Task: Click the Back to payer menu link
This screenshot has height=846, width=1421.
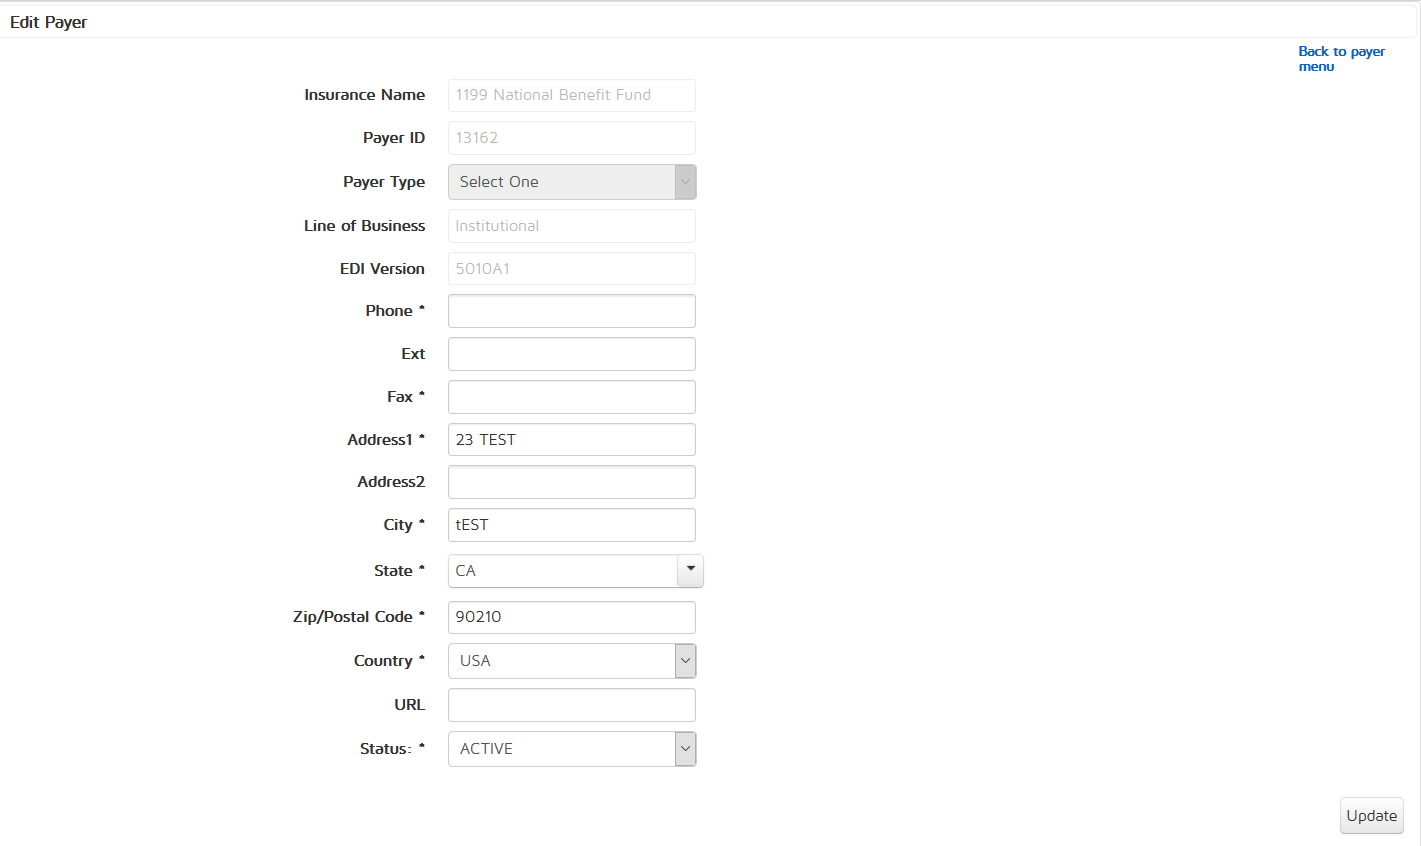Action: (1340, 58)
